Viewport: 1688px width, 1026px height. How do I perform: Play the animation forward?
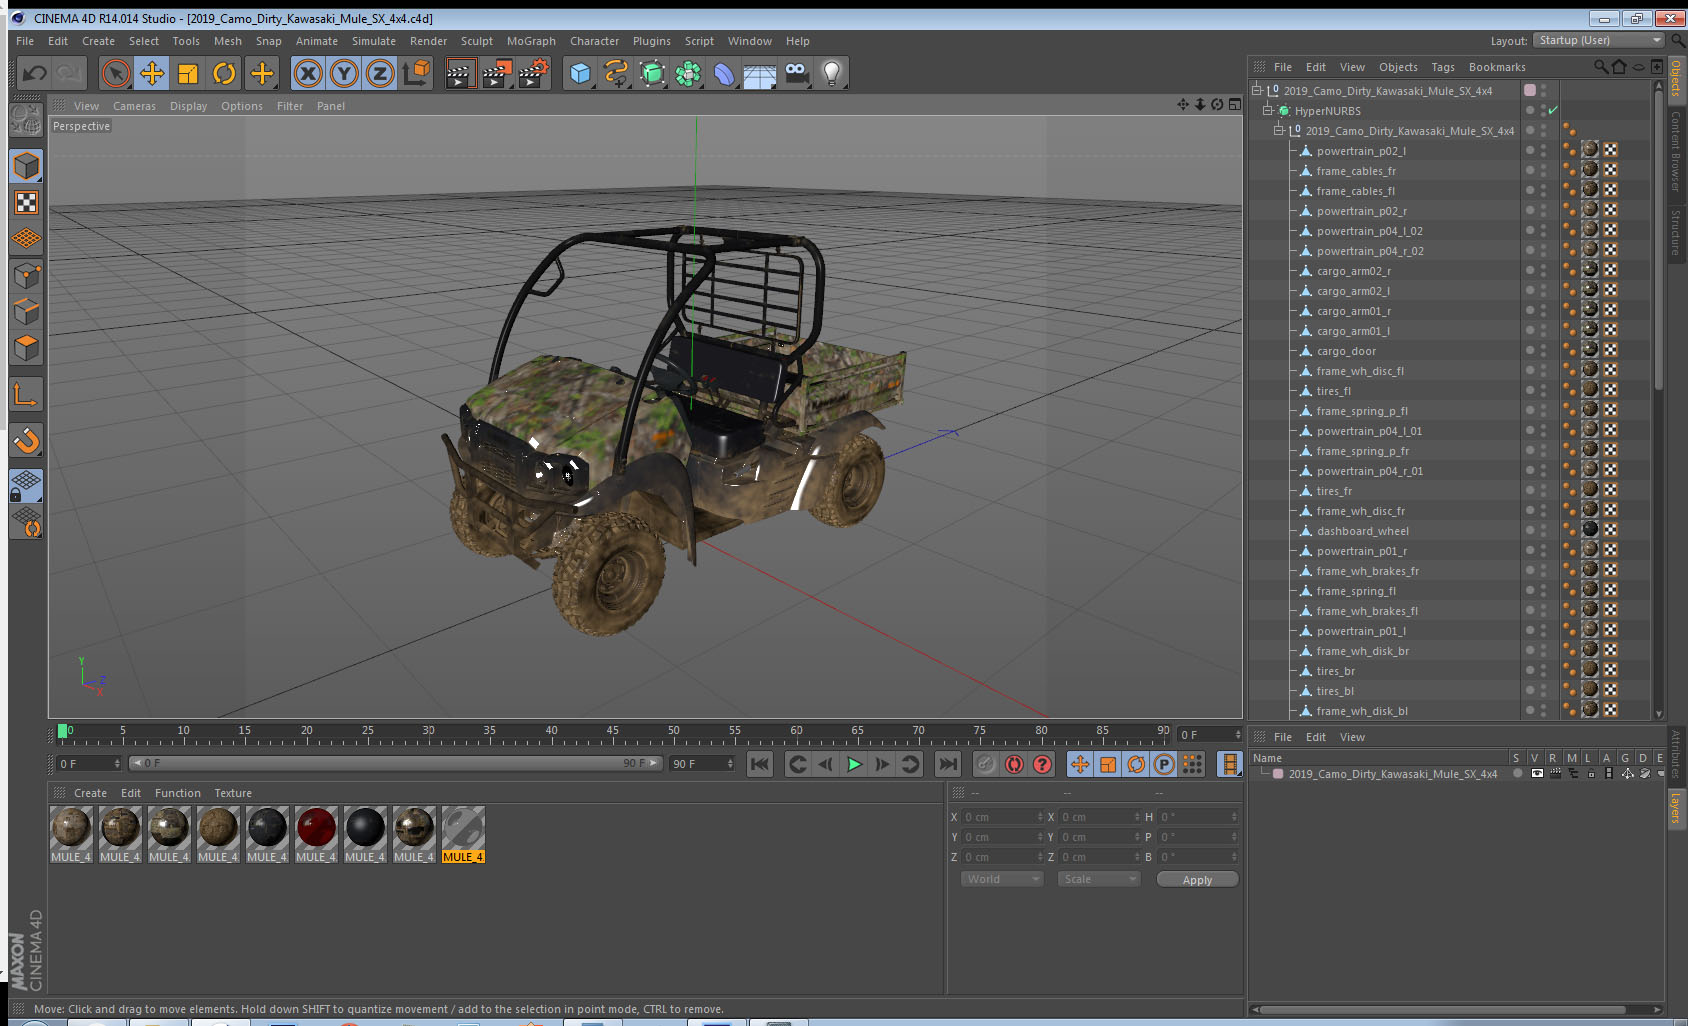pos(854,764)
